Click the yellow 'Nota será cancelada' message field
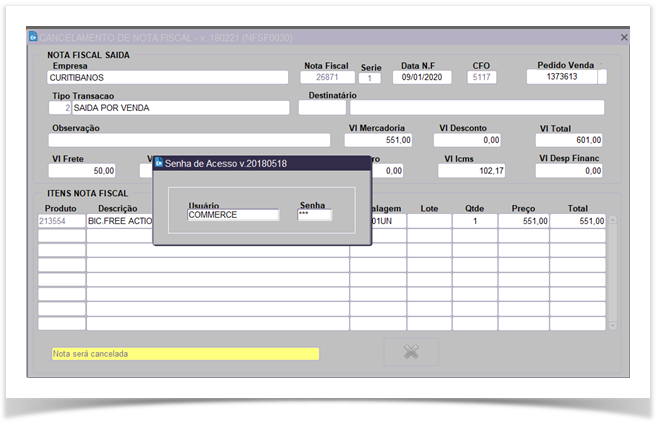This screenshot has height=427, width=664. [185, 354]
